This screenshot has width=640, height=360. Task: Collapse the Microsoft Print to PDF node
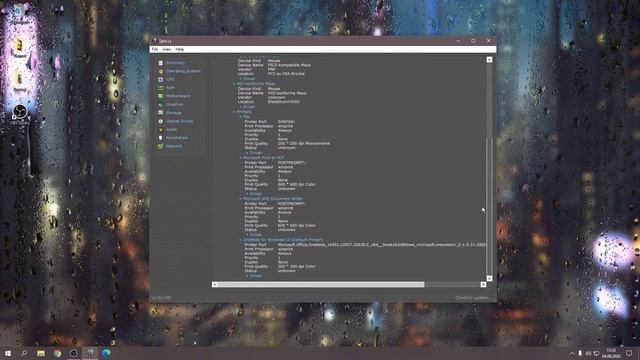(x=241, y=158)
